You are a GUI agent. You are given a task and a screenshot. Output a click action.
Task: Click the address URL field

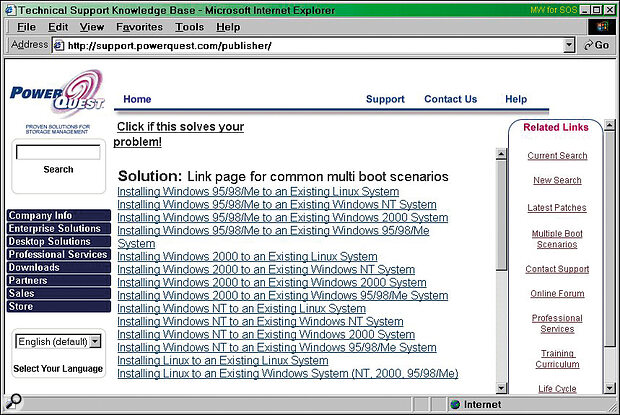click(x=312, y=45)
